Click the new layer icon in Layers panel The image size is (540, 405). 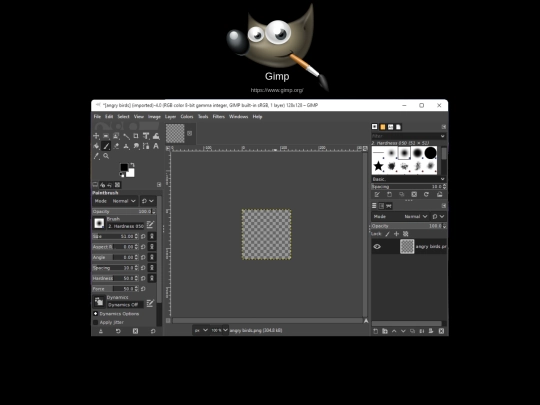(376, 331)
